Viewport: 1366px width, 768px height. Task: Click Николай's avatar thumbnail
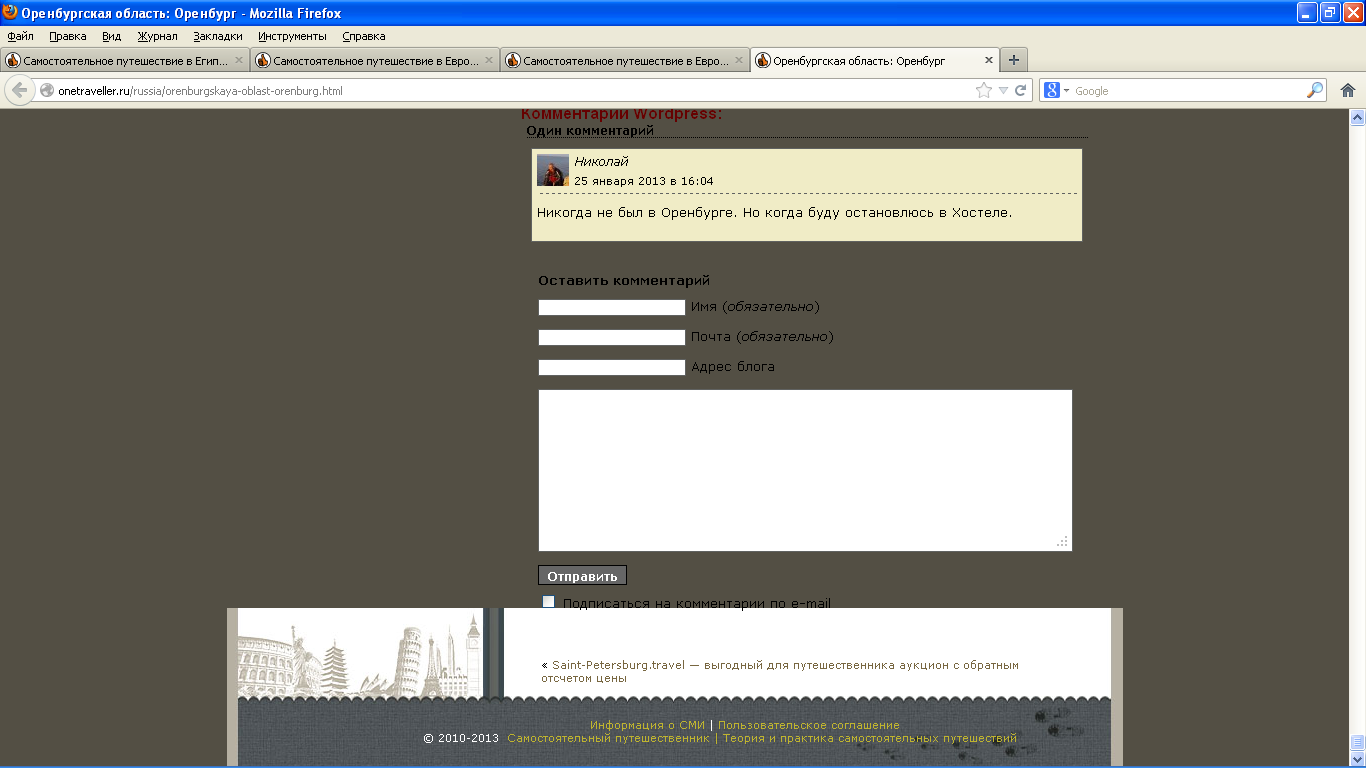tap(553, 170)
